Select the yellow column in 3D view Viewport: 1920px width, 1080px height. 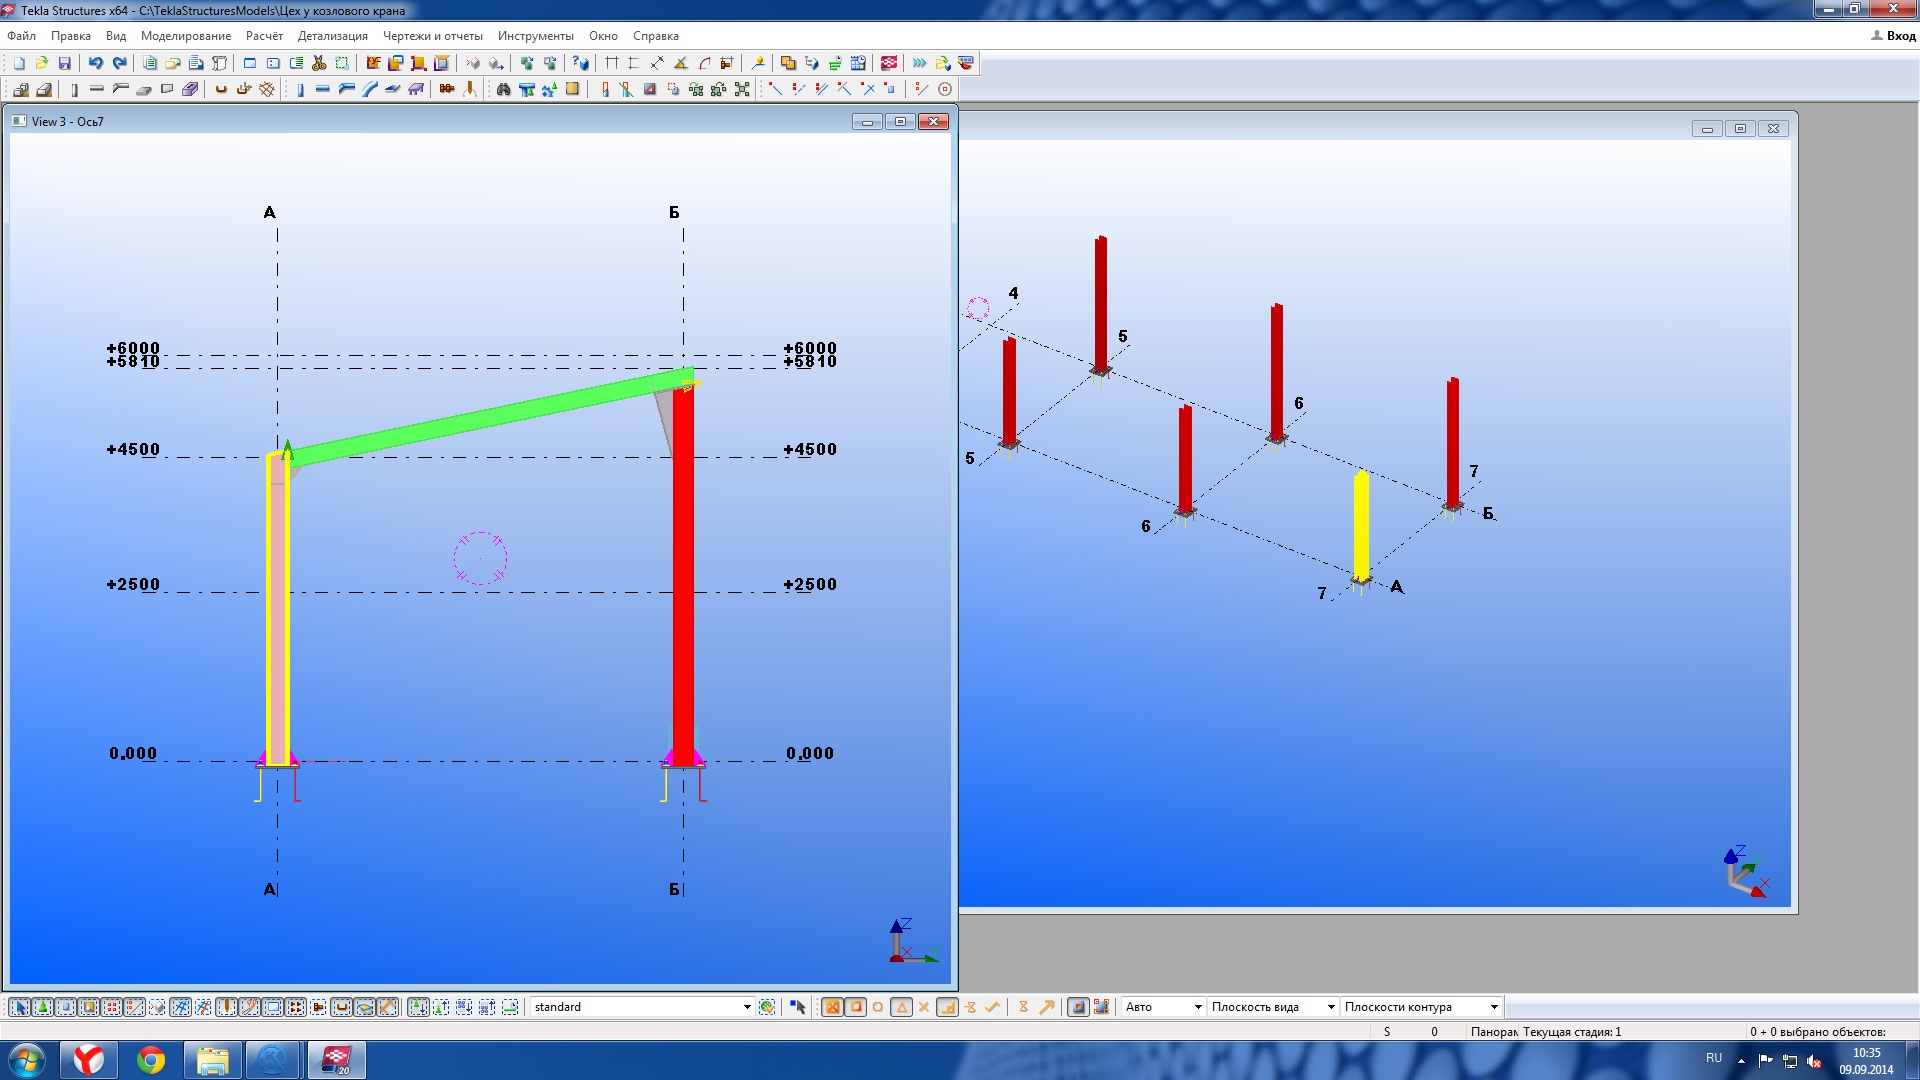(x=1360, y=525)
